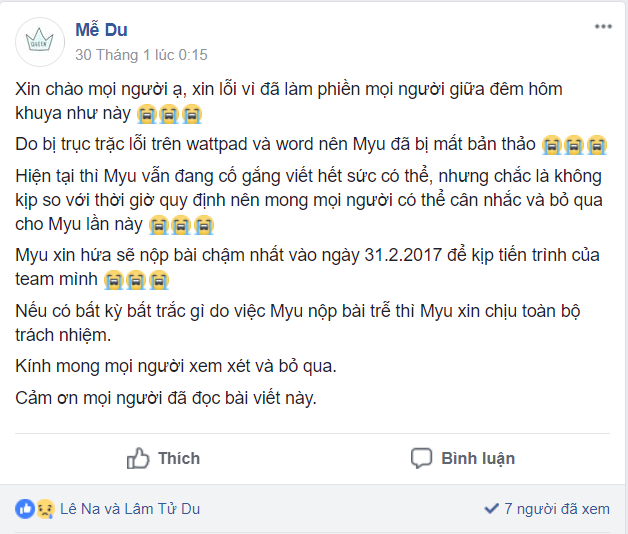Like the post using Thích
Viewport: 628px width, 534px height.
[163, 458]
